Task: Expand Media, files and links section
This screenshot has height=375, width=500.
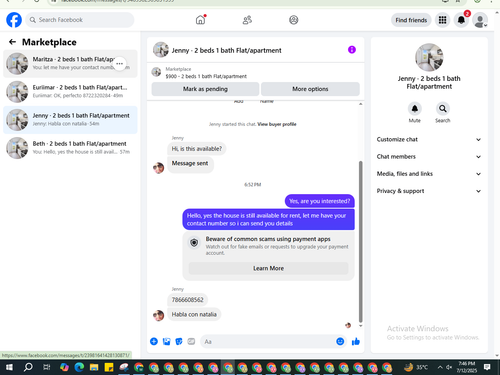Action: pyautogui.click(x=429, y=174)
